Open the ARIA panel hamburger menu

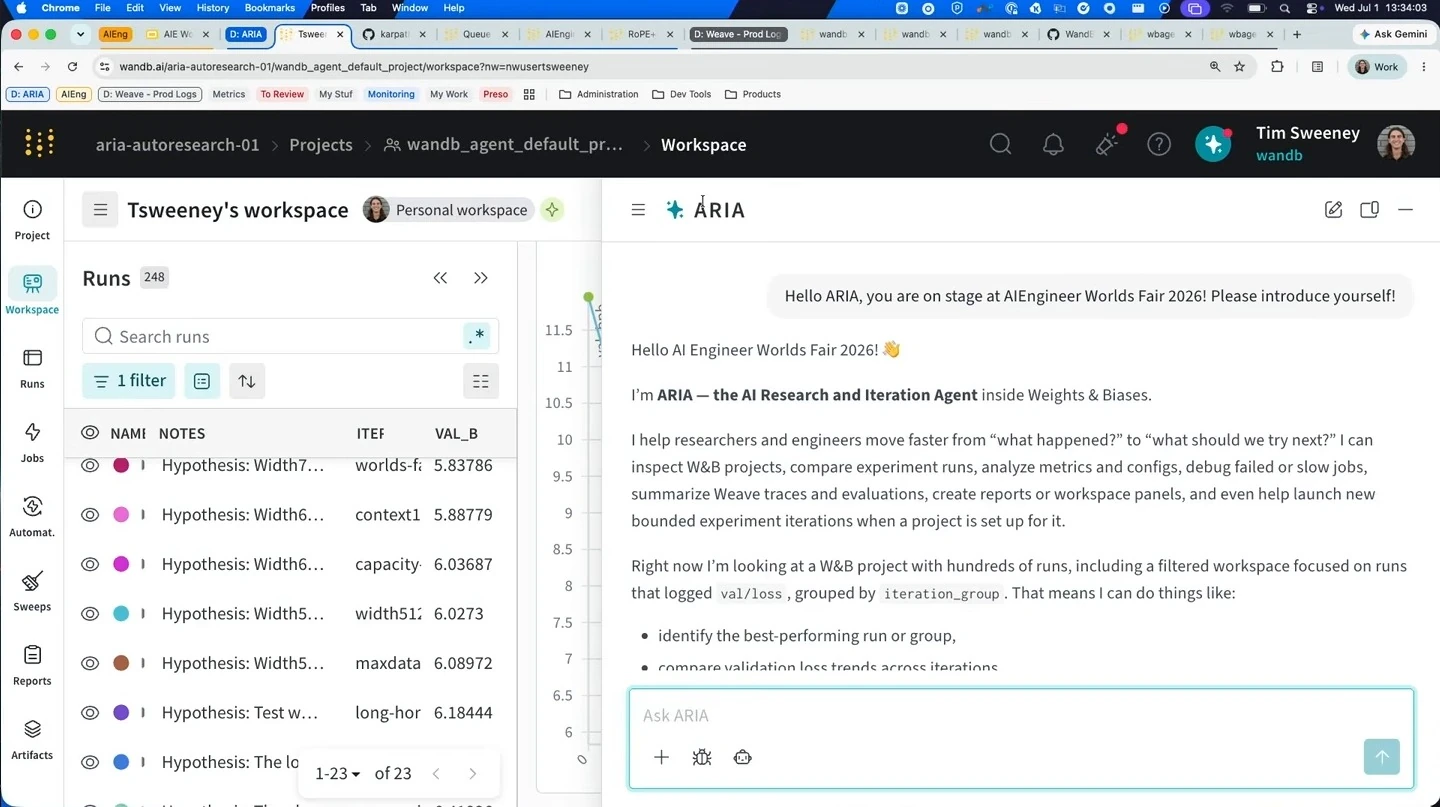[638, 210]
